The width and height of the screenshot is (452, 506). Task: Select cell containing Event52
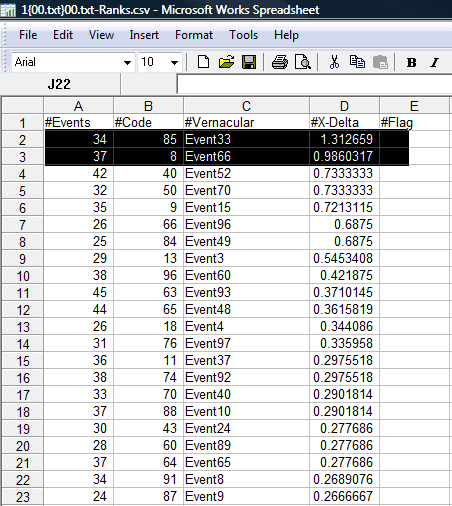point(246,174)
